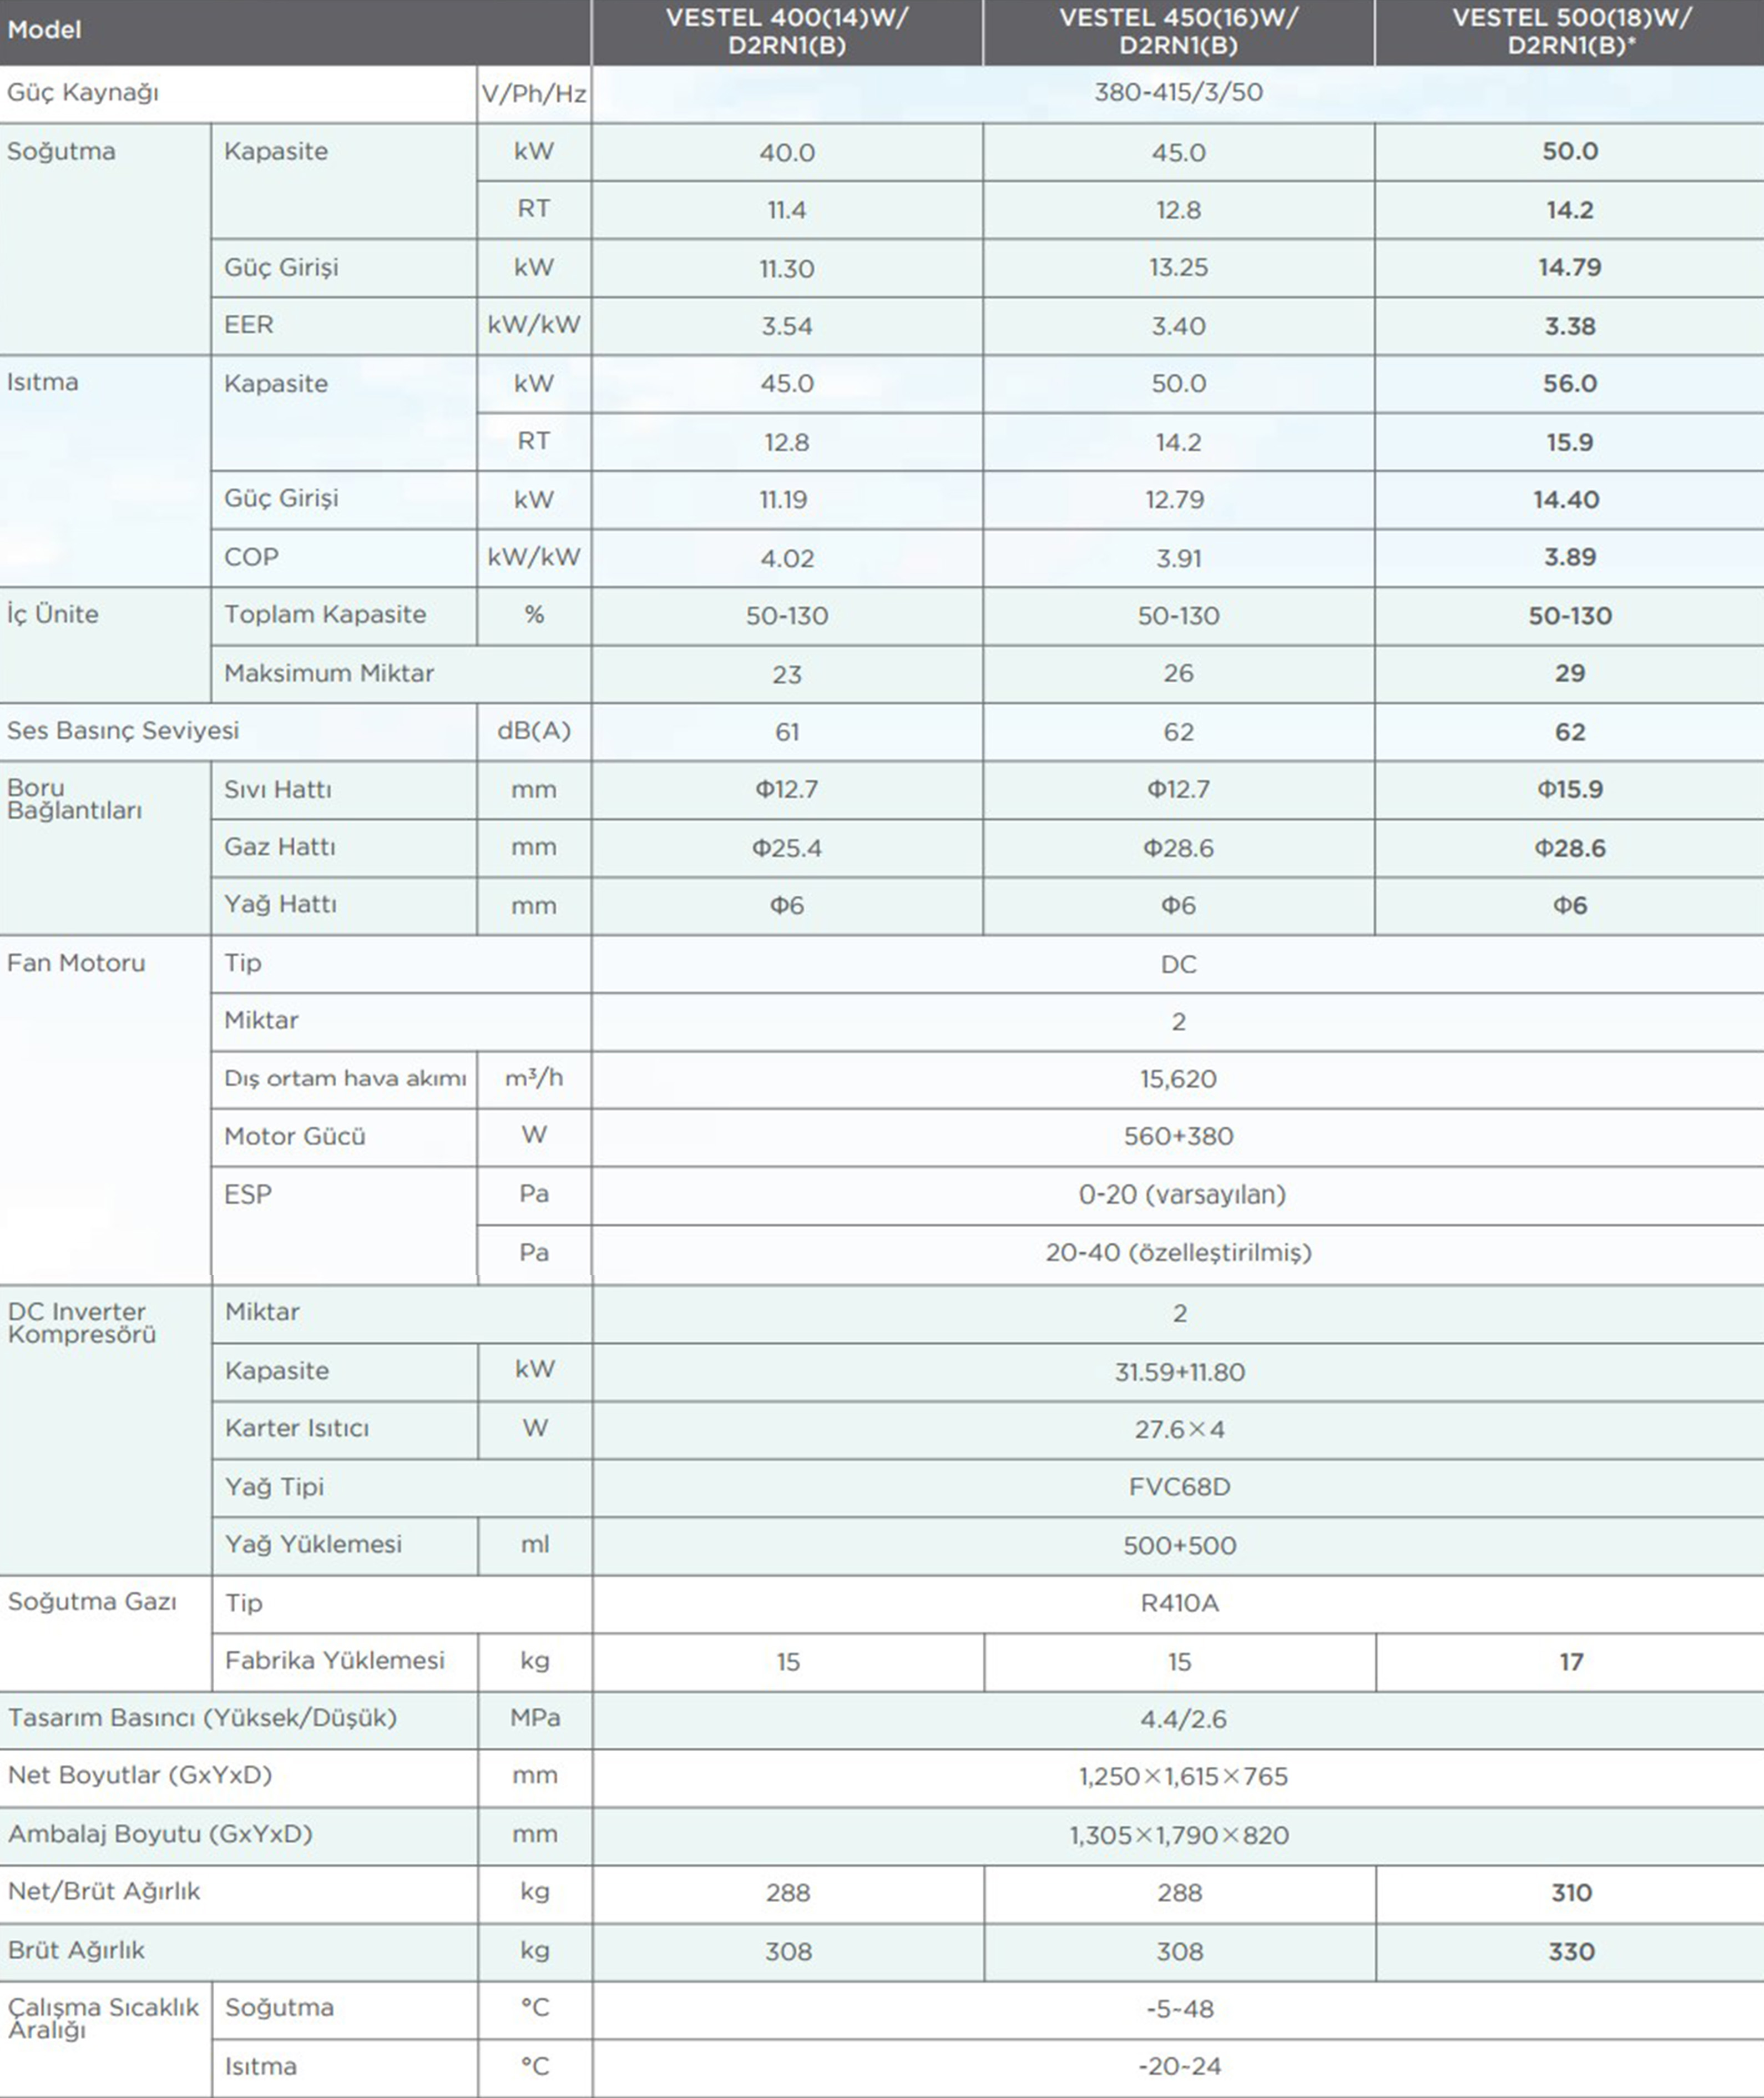Select the 'DC' fan motor type value
1764x2098 pixels.
1178,965
